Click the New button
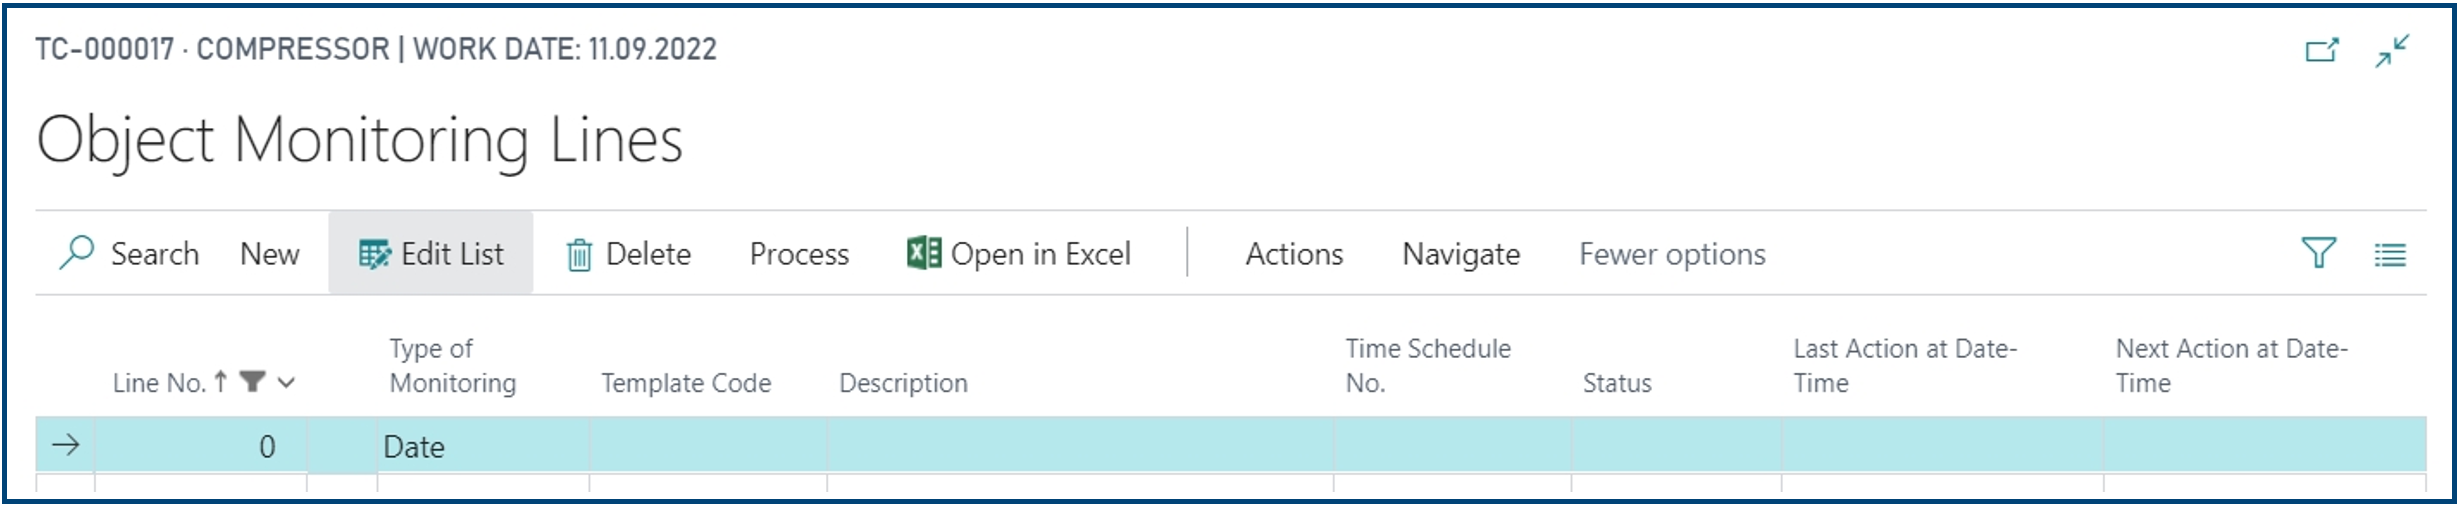This screenshot has height=506, width=2459. point(269,255)
